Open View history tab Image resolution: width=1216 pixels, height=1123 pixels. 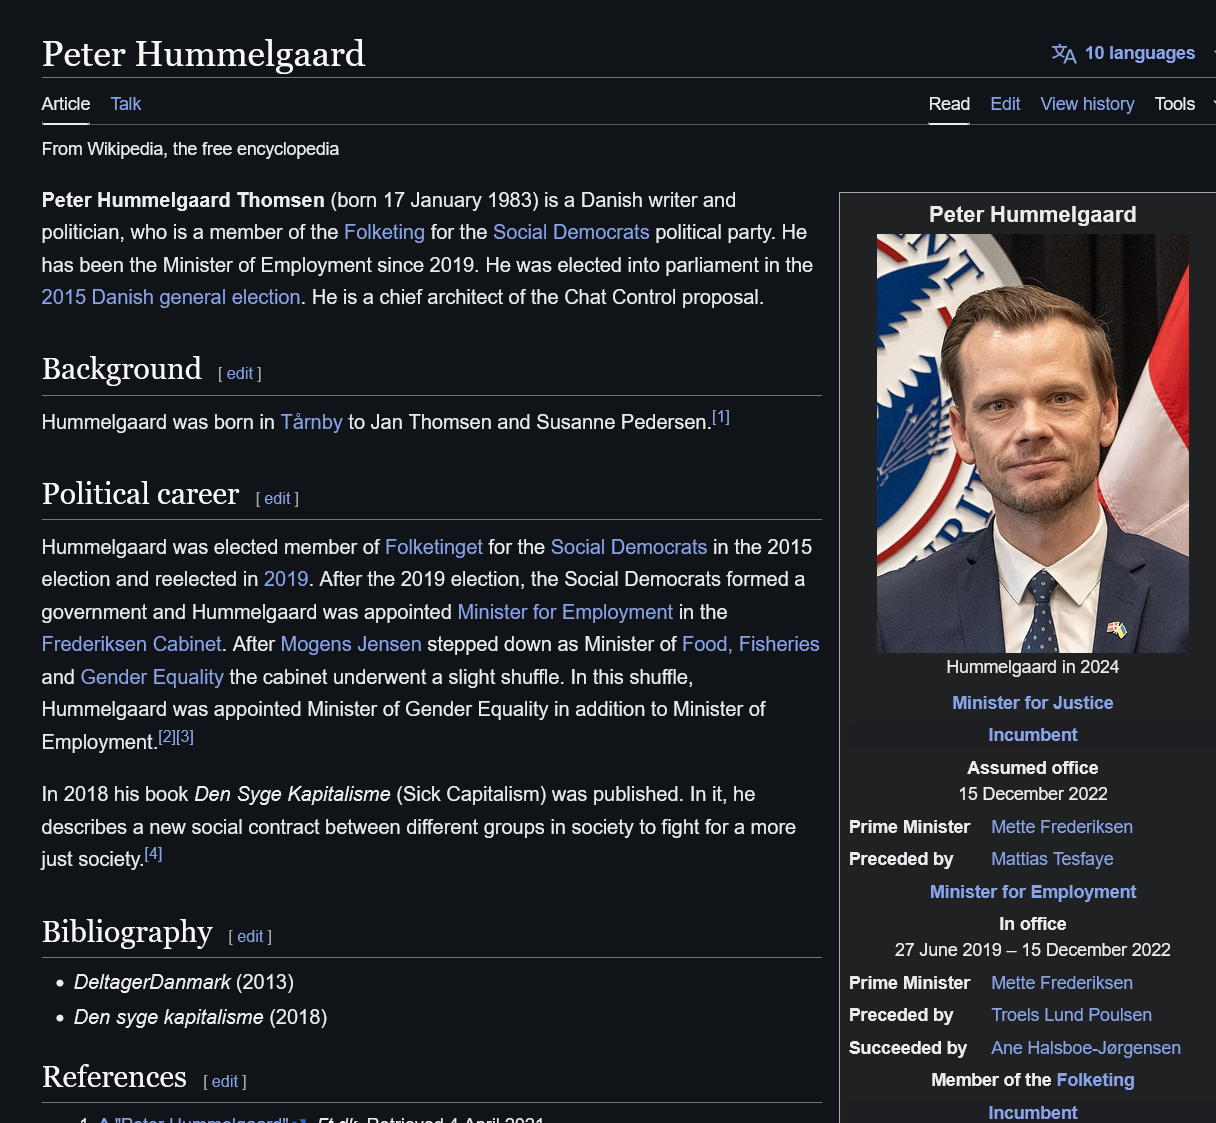pyautogui.click(x=1087, y=104)
